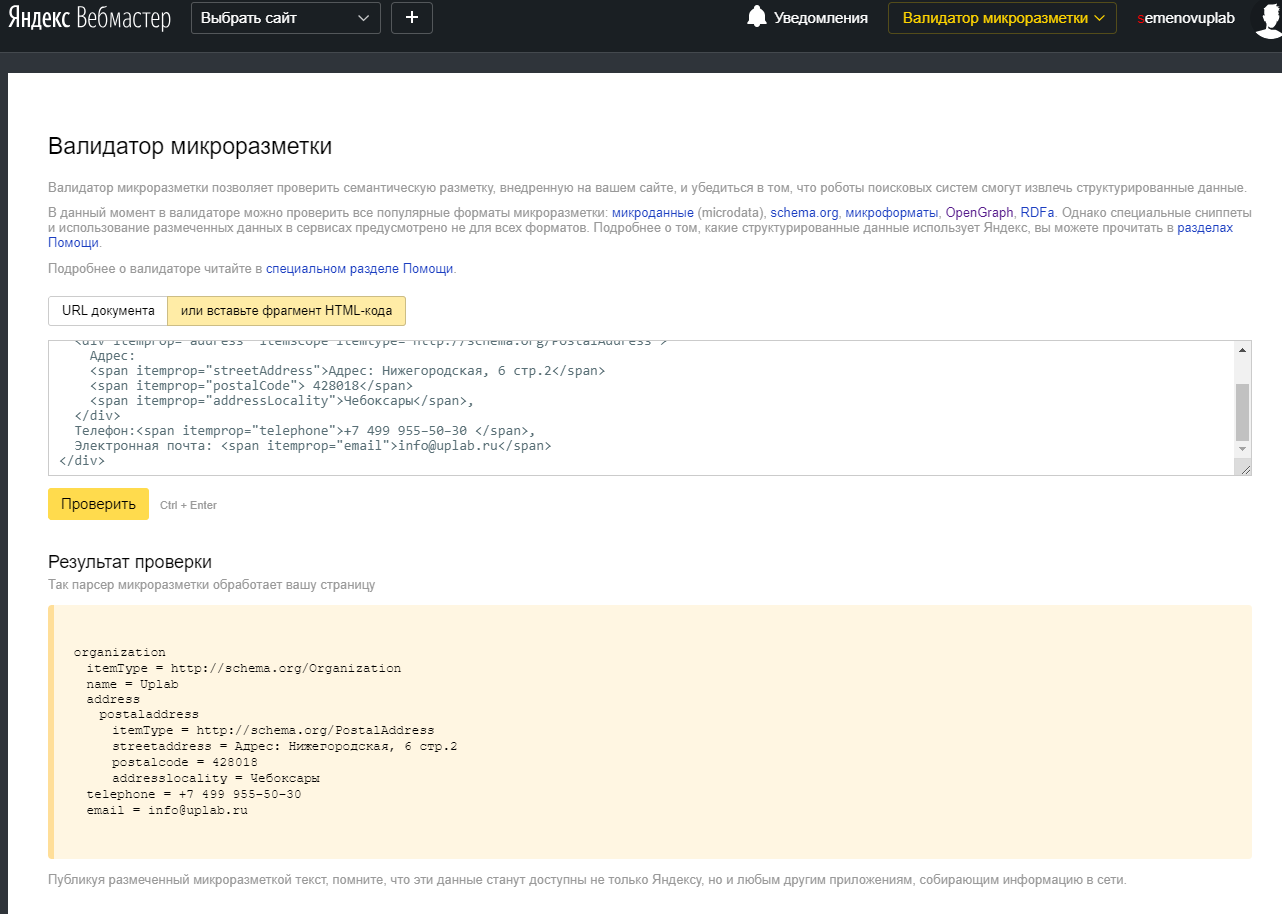The width and height of the screenshot is (1282, 914).
Task: Switch to the URL документа tab
Action: click(108, 311)
